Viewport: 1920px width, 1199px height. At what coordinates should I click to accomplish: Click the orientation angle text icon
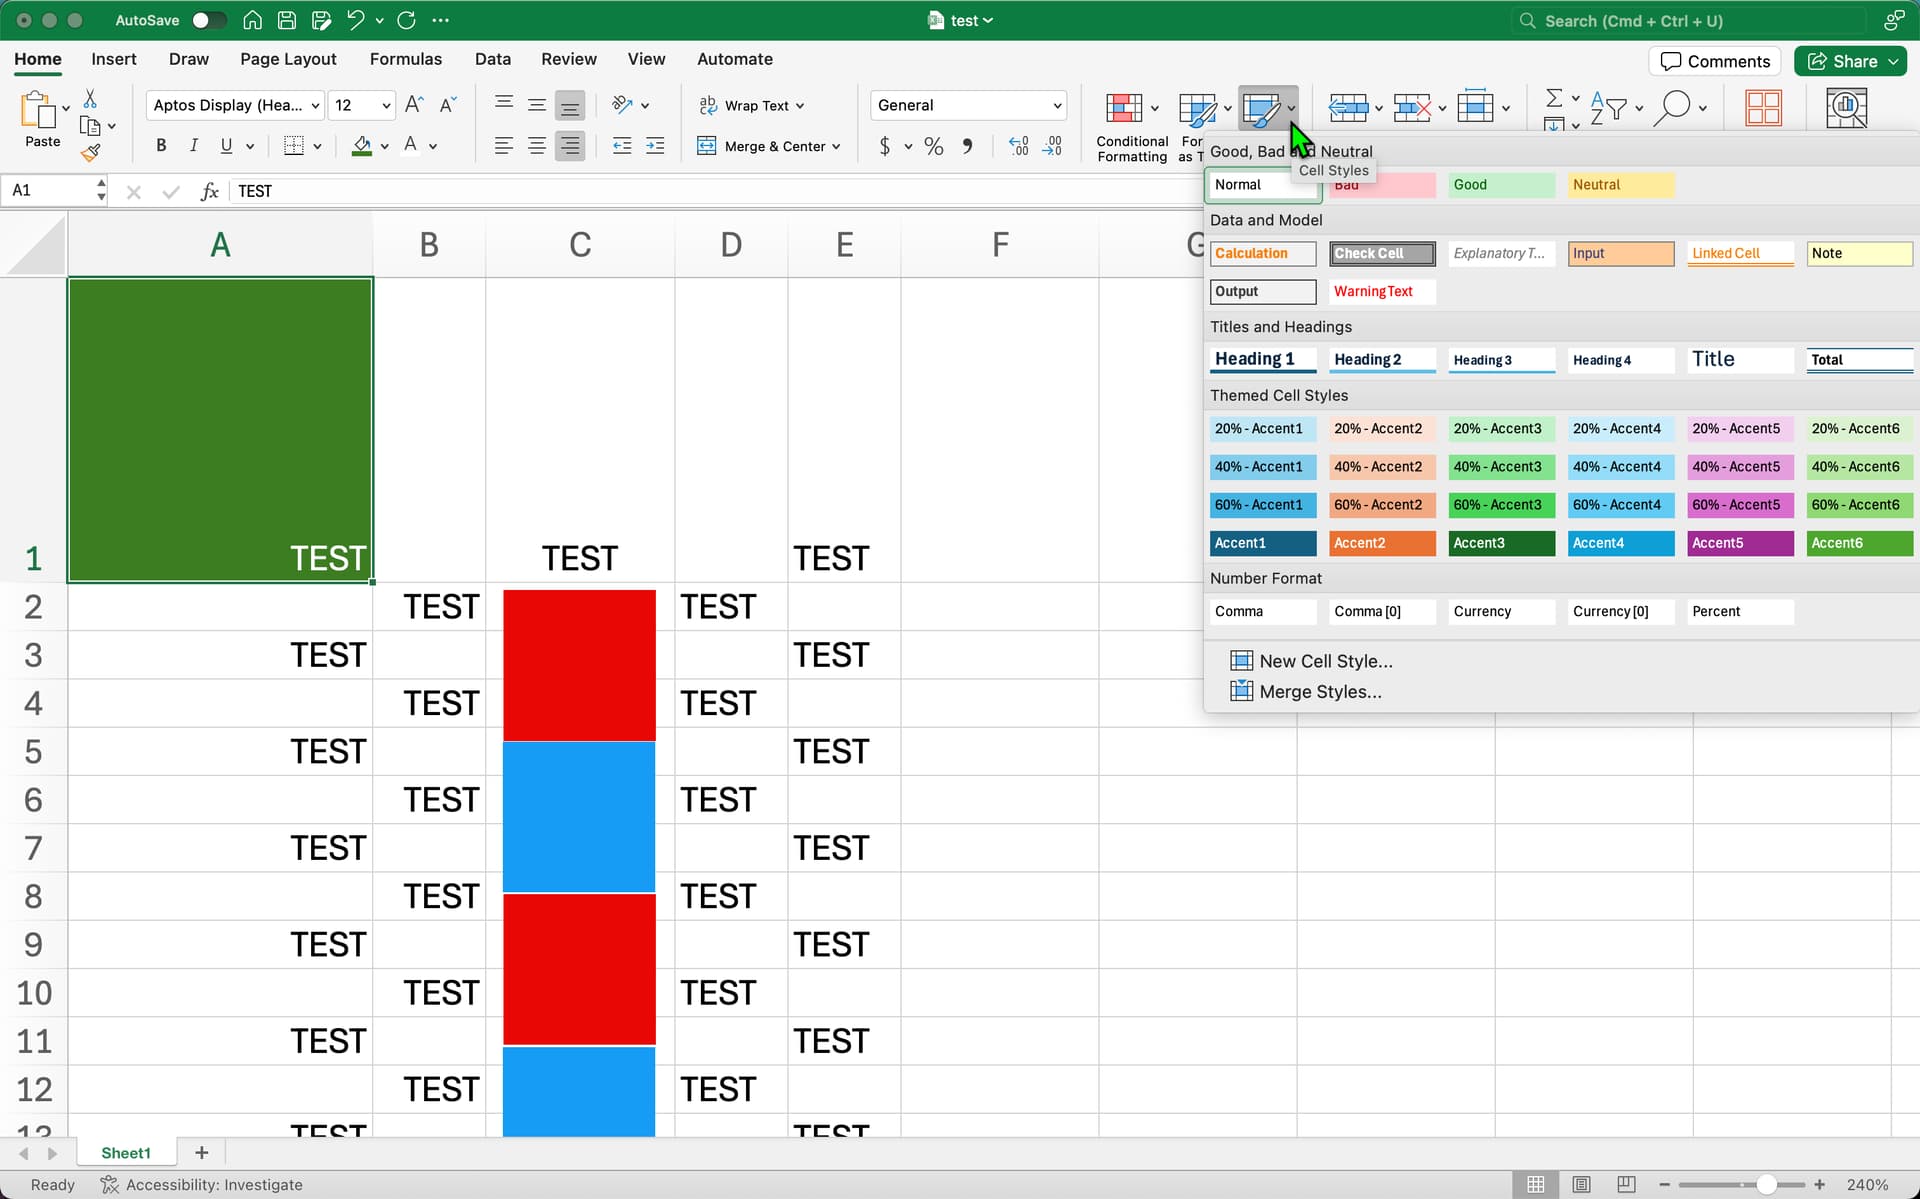tap(622, 105)
